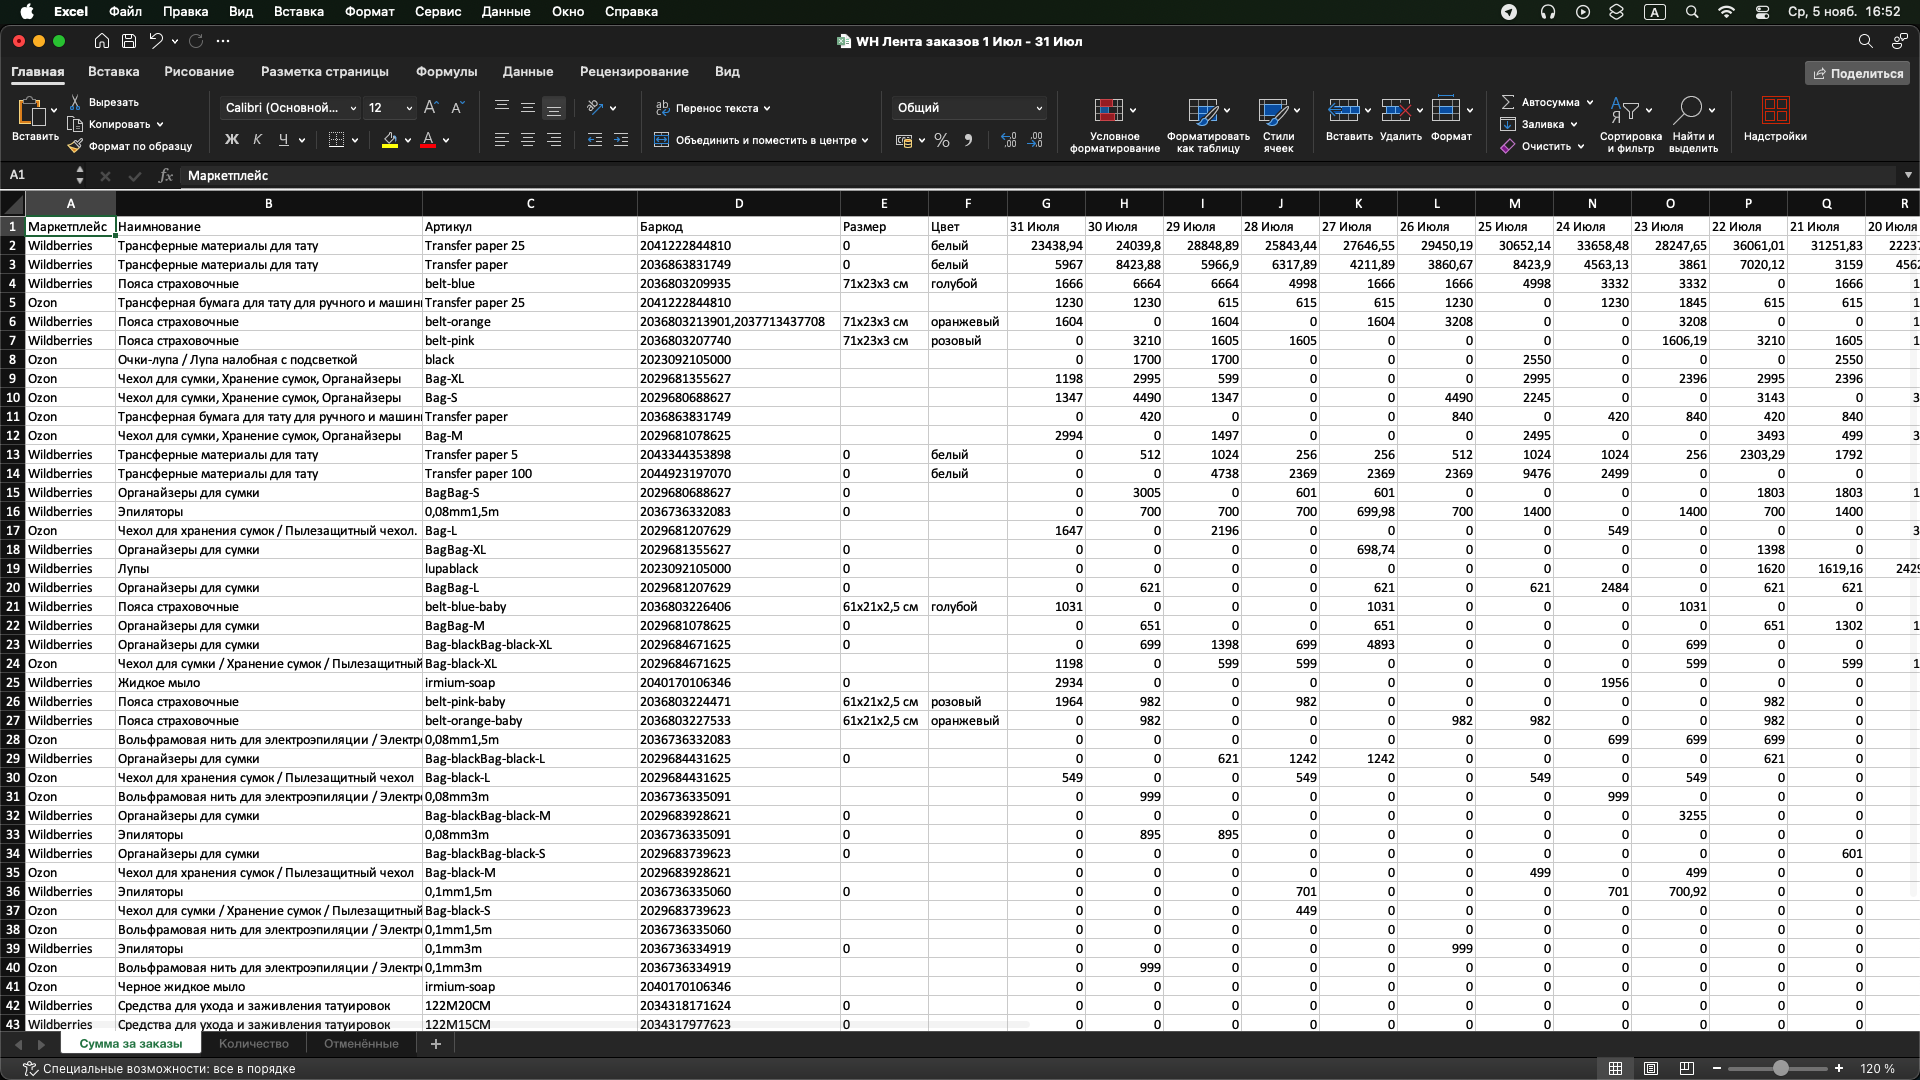Click the Name Box showing A1
This screenshot has height=1080, width=1920.
38,175
